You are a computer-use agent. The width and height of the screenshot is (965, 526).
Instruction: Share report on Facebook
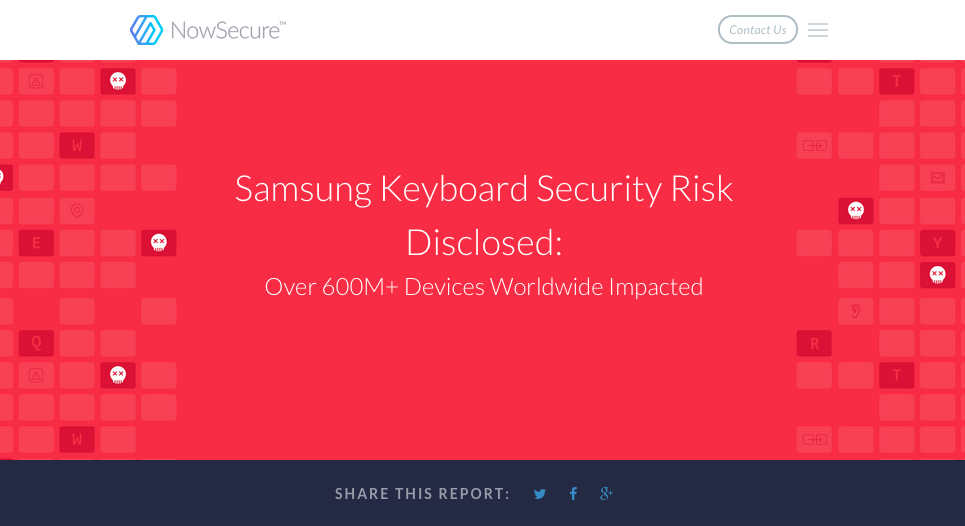(x=573, y=493)
